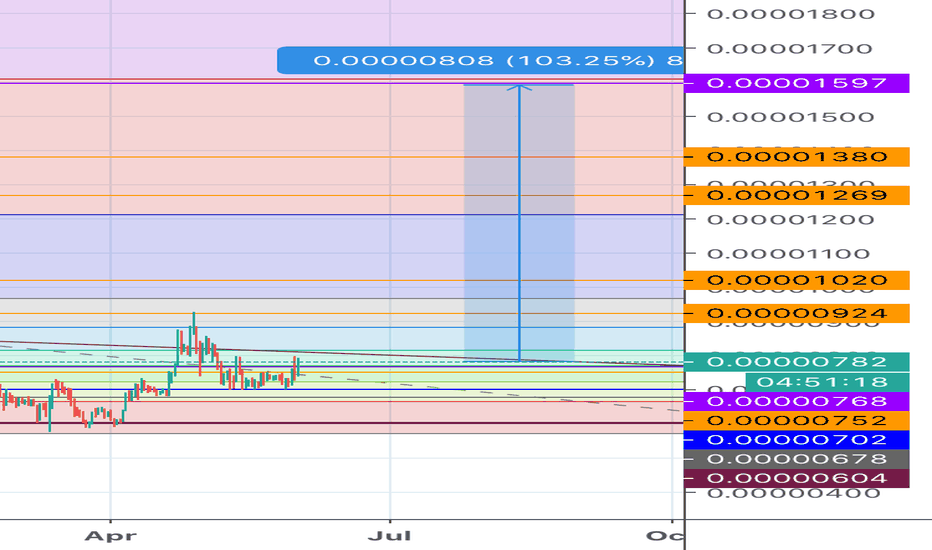Image resolution: width=932 pixels, height=550 pixels.
Task: Click the 0.00001500 price scale value
Action: pos(791,117)
